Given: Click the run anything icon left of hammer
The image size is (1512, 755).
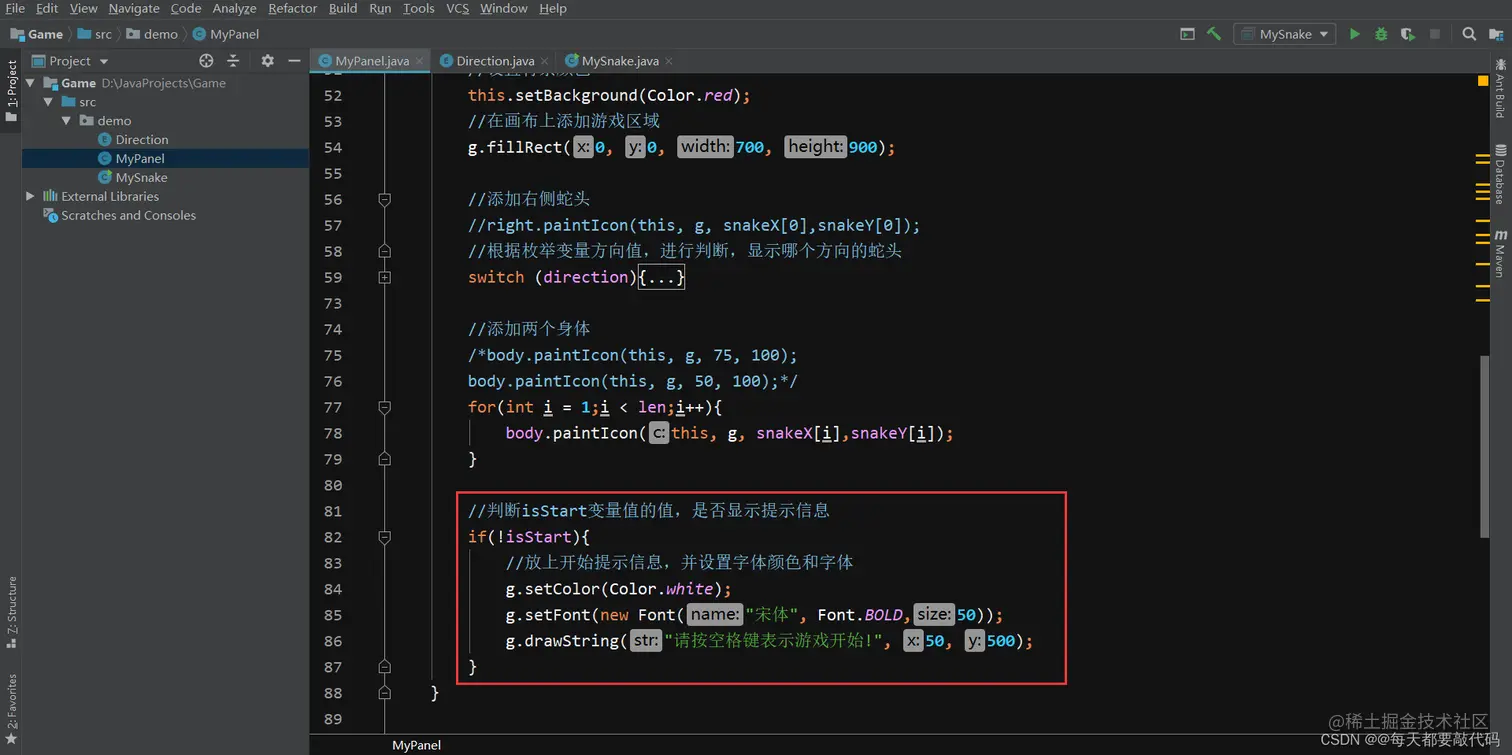Looking at the screenshot, I should [x=1187, y=34].
